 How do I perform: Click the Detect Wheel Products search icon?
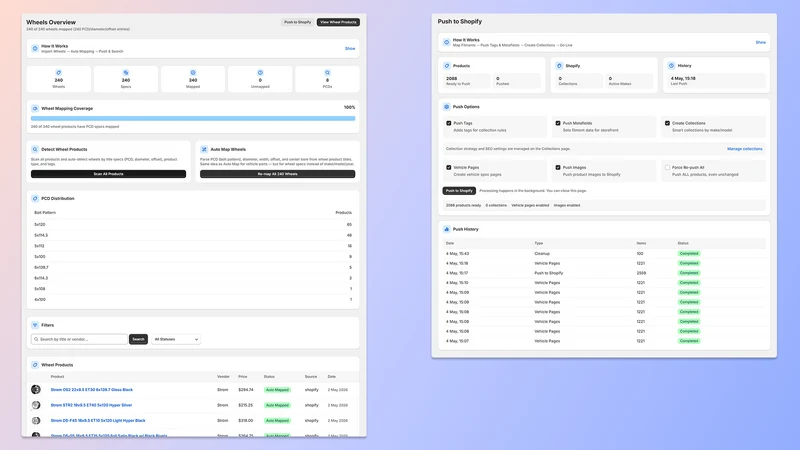pos(35,149)
